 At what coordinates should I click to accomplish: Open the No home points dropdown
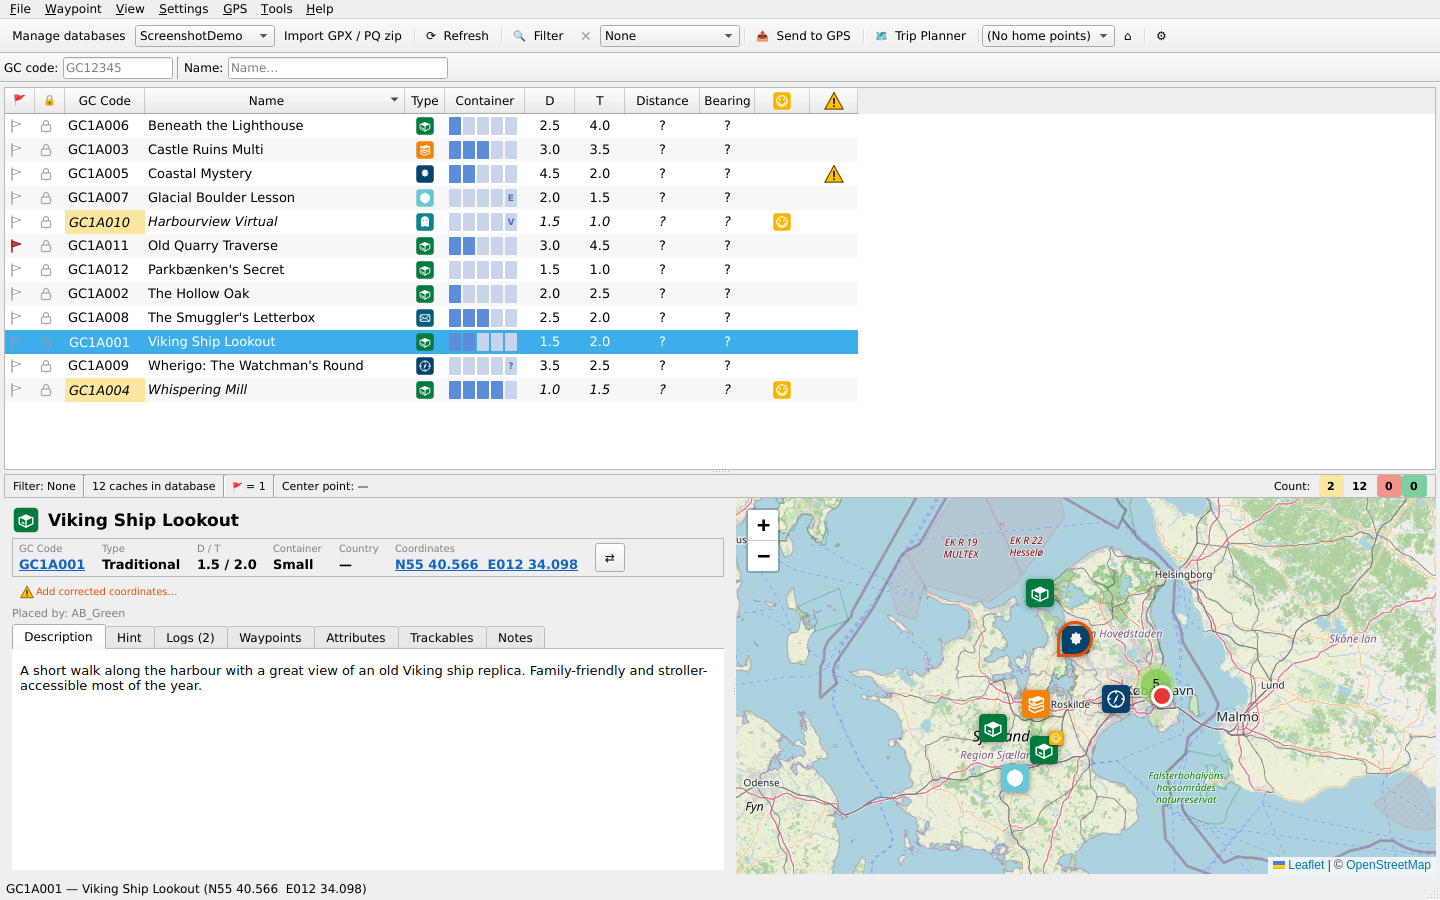(1048, 36)
